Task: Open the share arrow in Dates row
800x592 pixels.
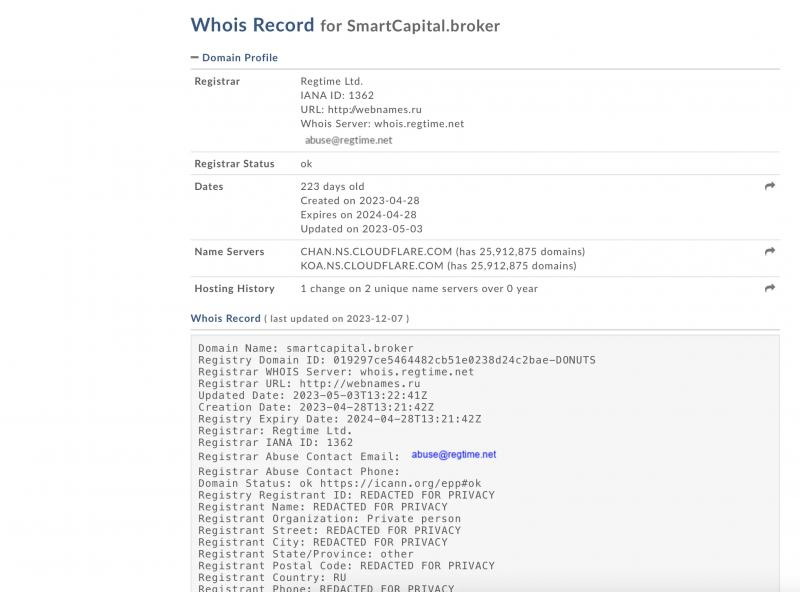Action: [x=770, y=186]
